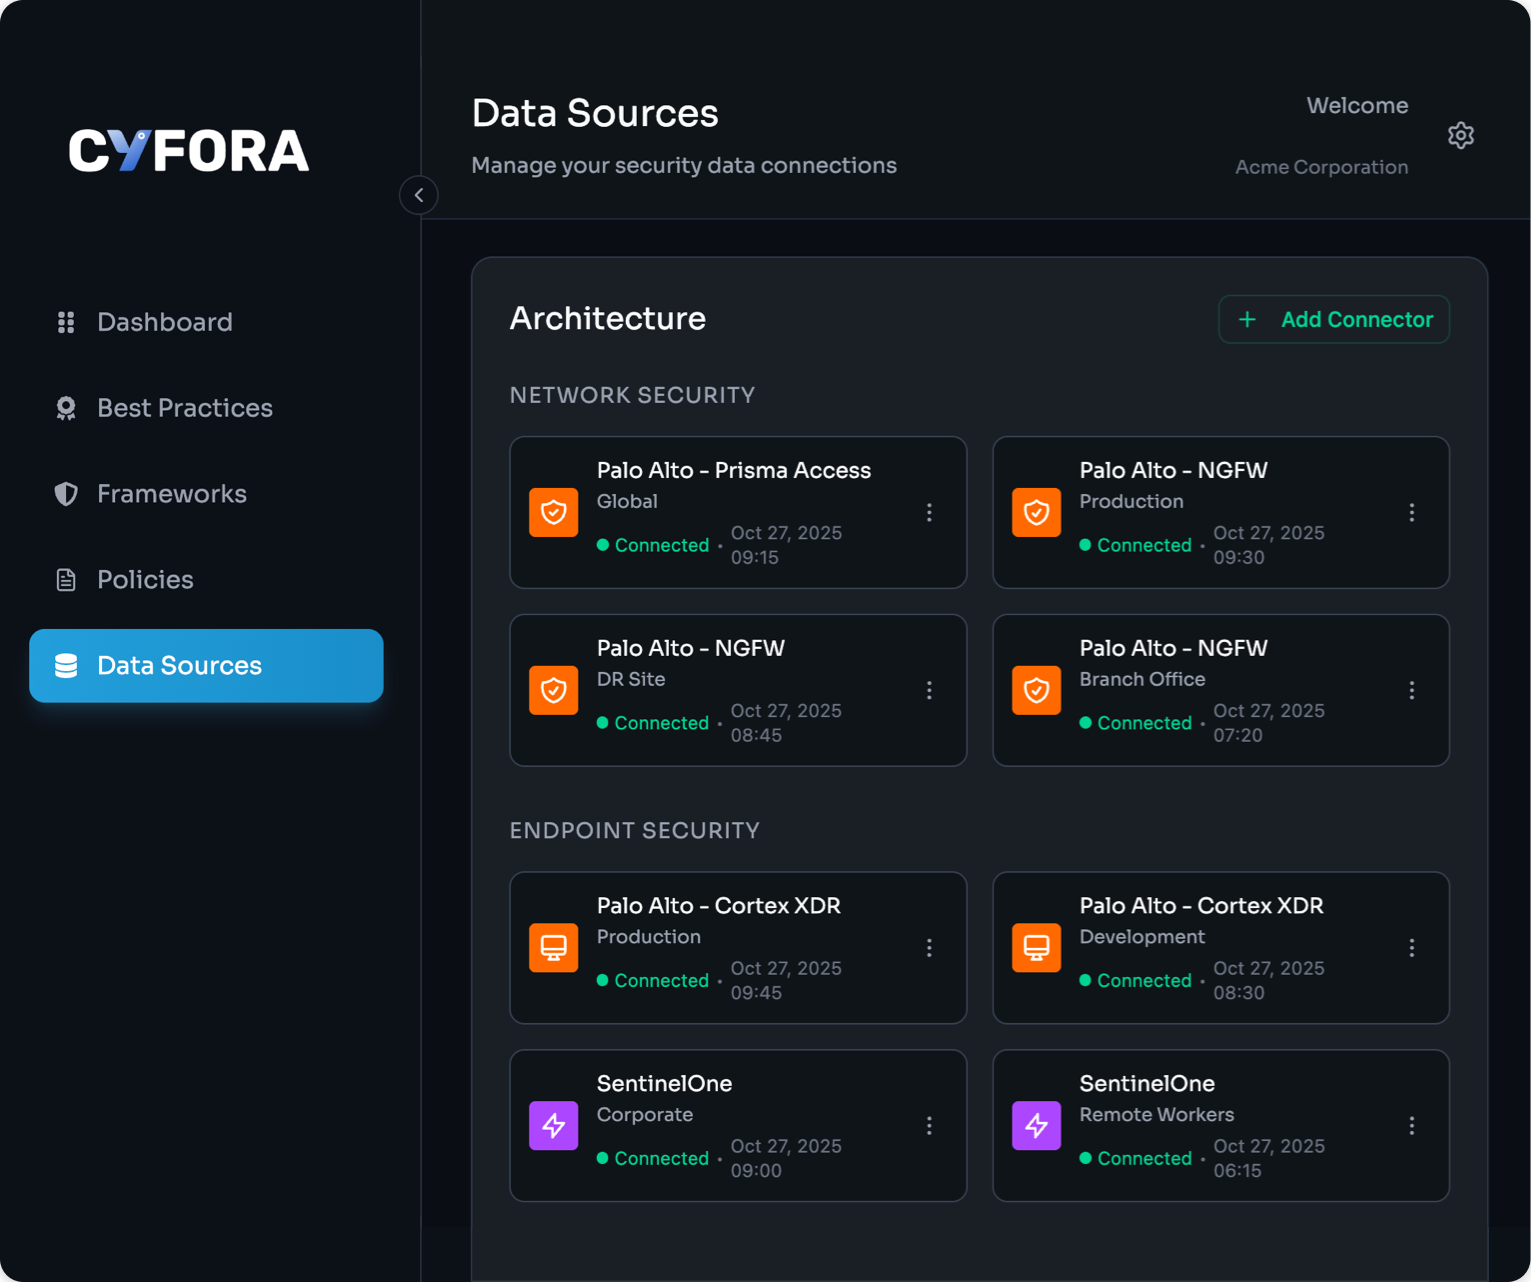Open the options menu for Prisma Access Global

click(x=929, y=512)
